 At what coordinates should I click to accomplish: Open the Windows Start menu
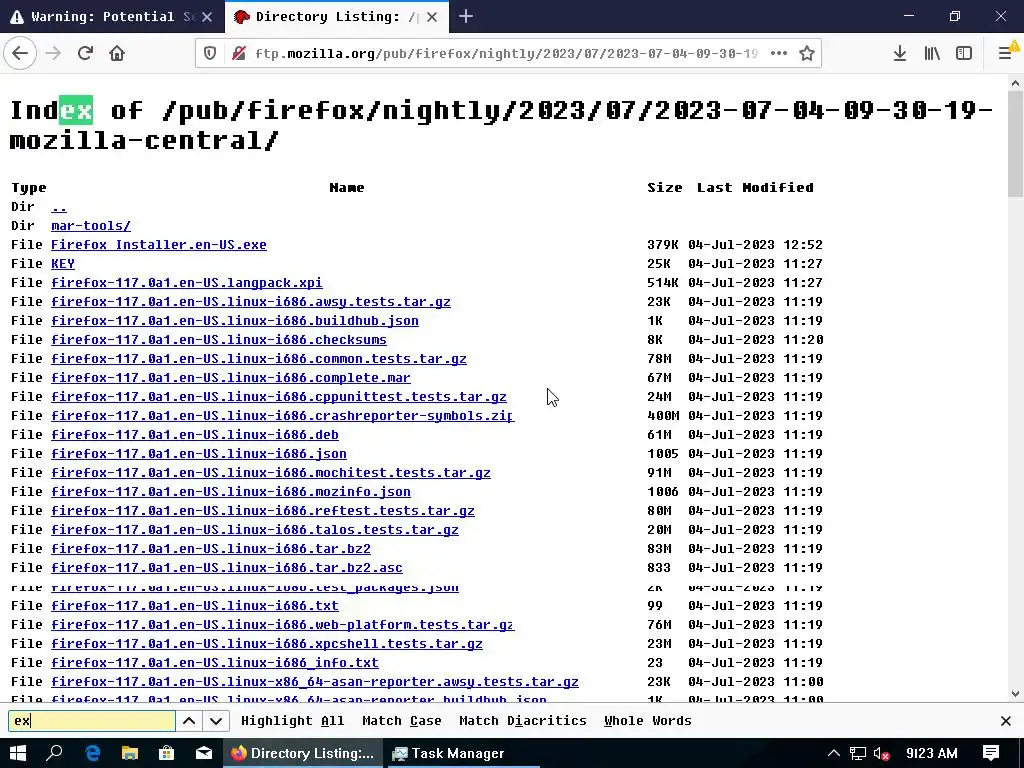(18, 753)
